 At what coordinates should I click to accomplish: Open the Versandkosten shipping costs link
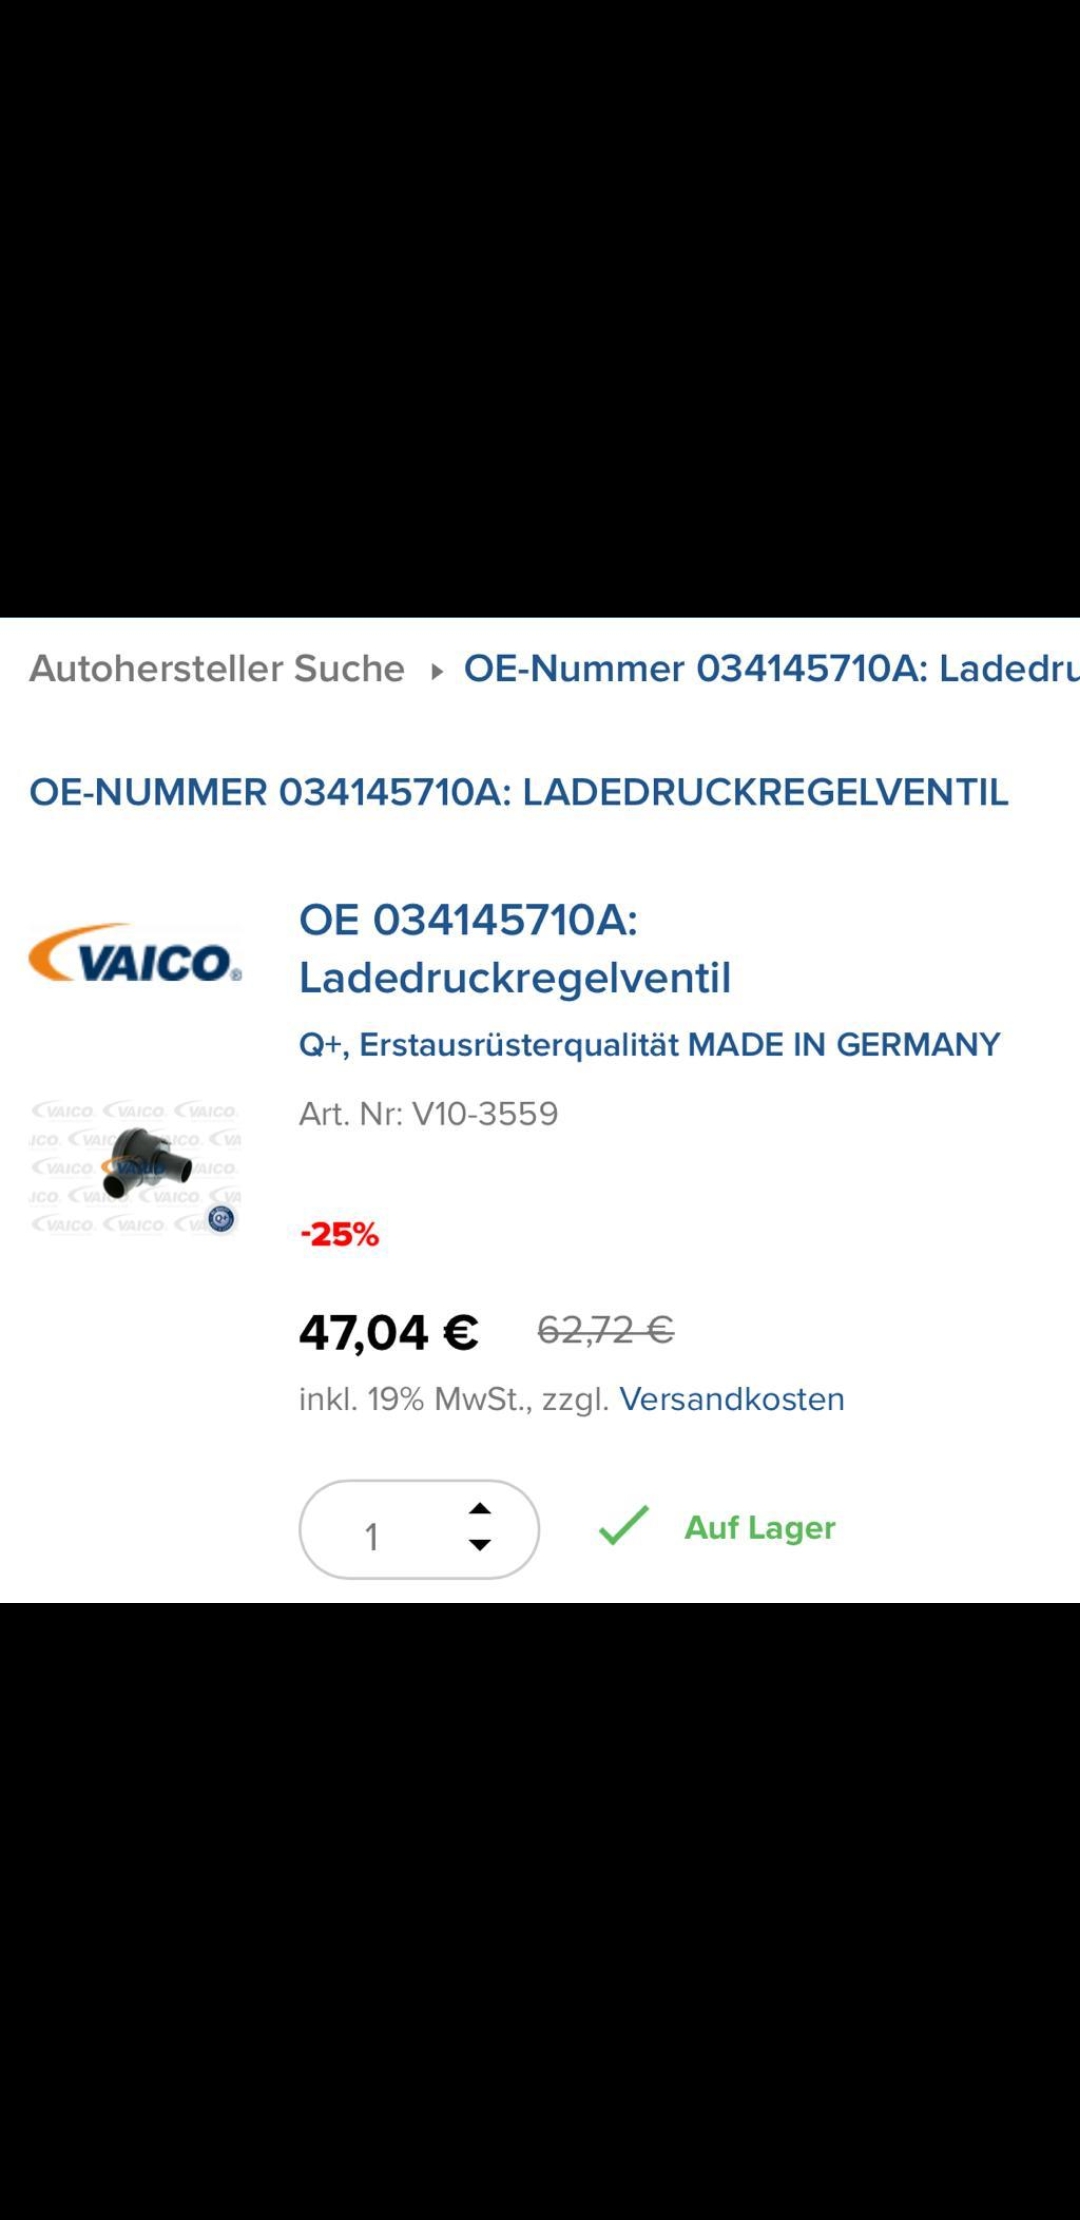(732, 1399)
